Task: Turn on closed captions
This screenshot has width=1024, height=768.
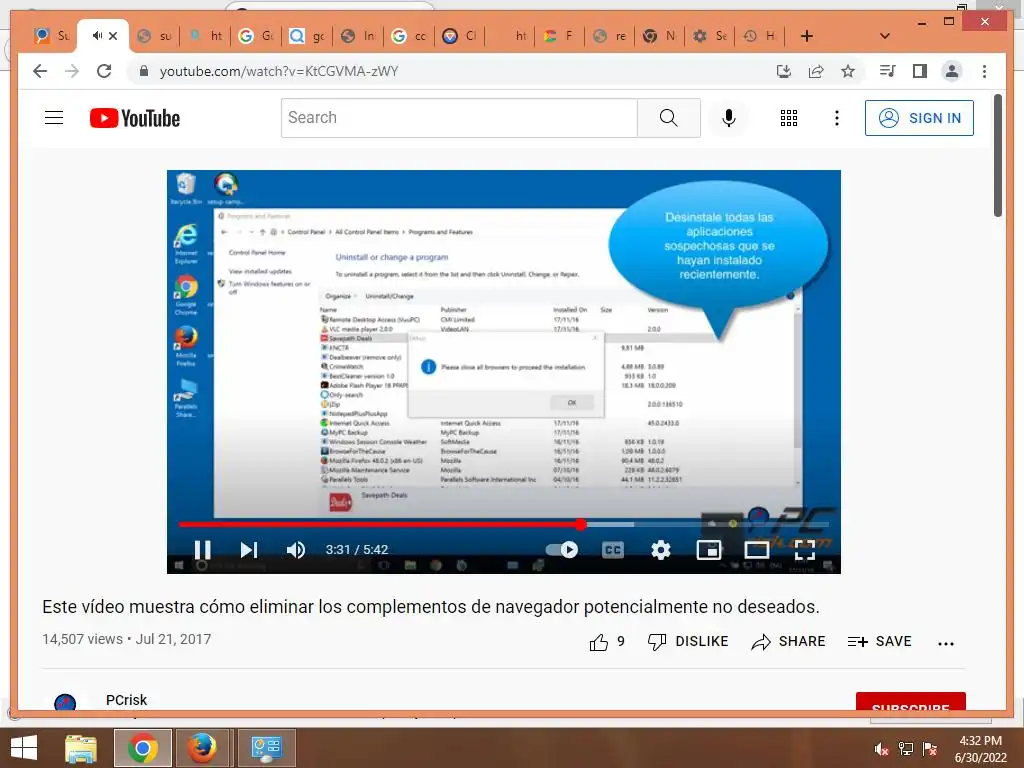Action: point(613,550)
